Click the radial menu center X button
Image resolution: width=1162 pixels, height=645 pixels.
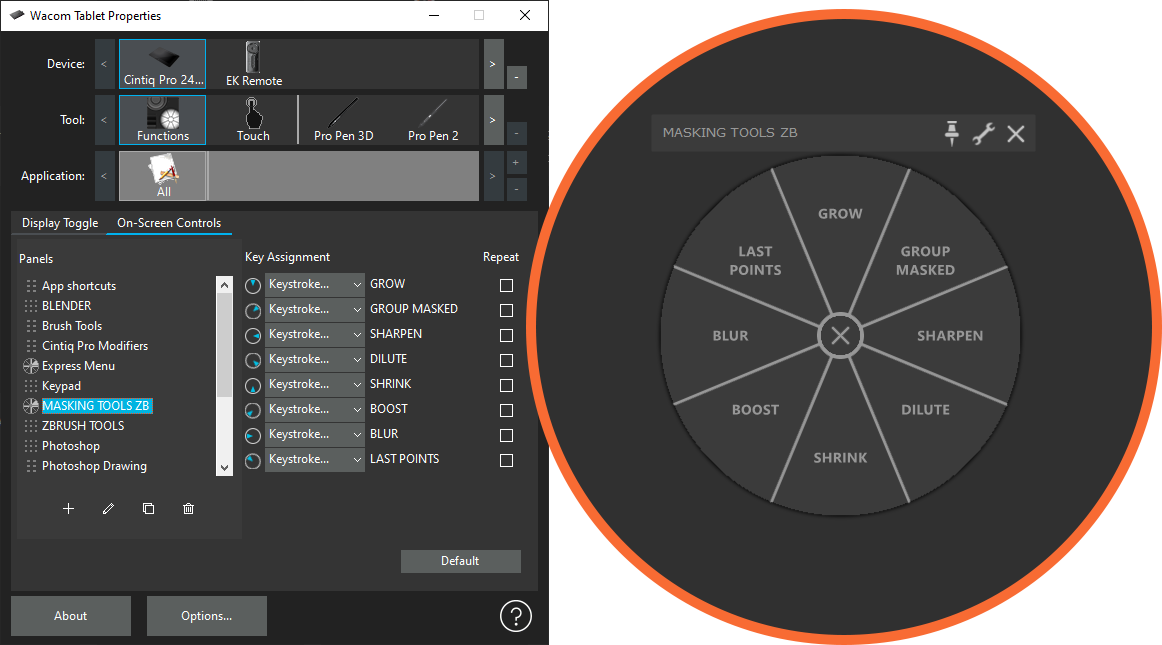(840, 336)
